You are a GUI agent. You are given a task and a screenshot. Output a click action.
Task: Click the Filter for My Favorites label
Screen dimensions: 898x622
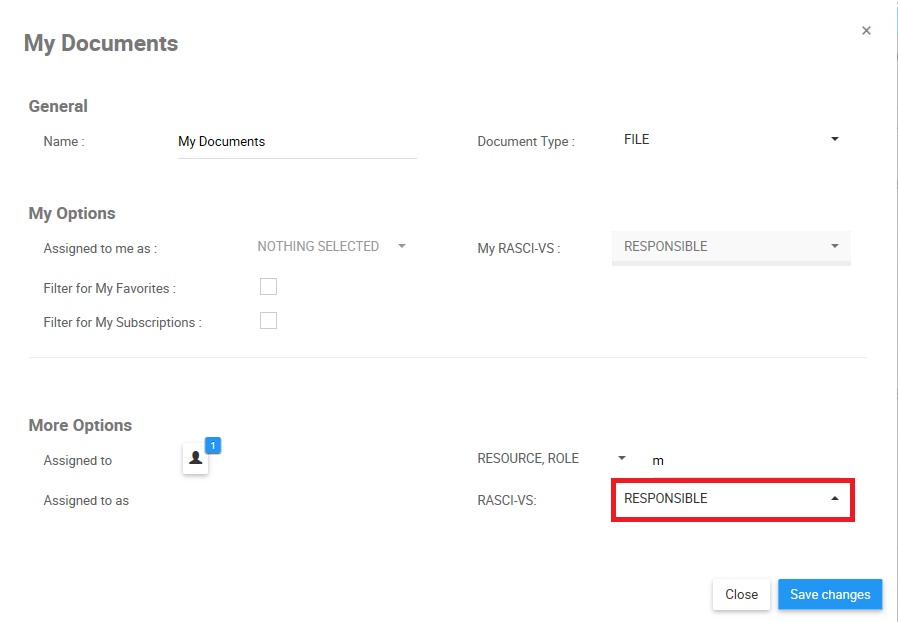click(110, 289)
